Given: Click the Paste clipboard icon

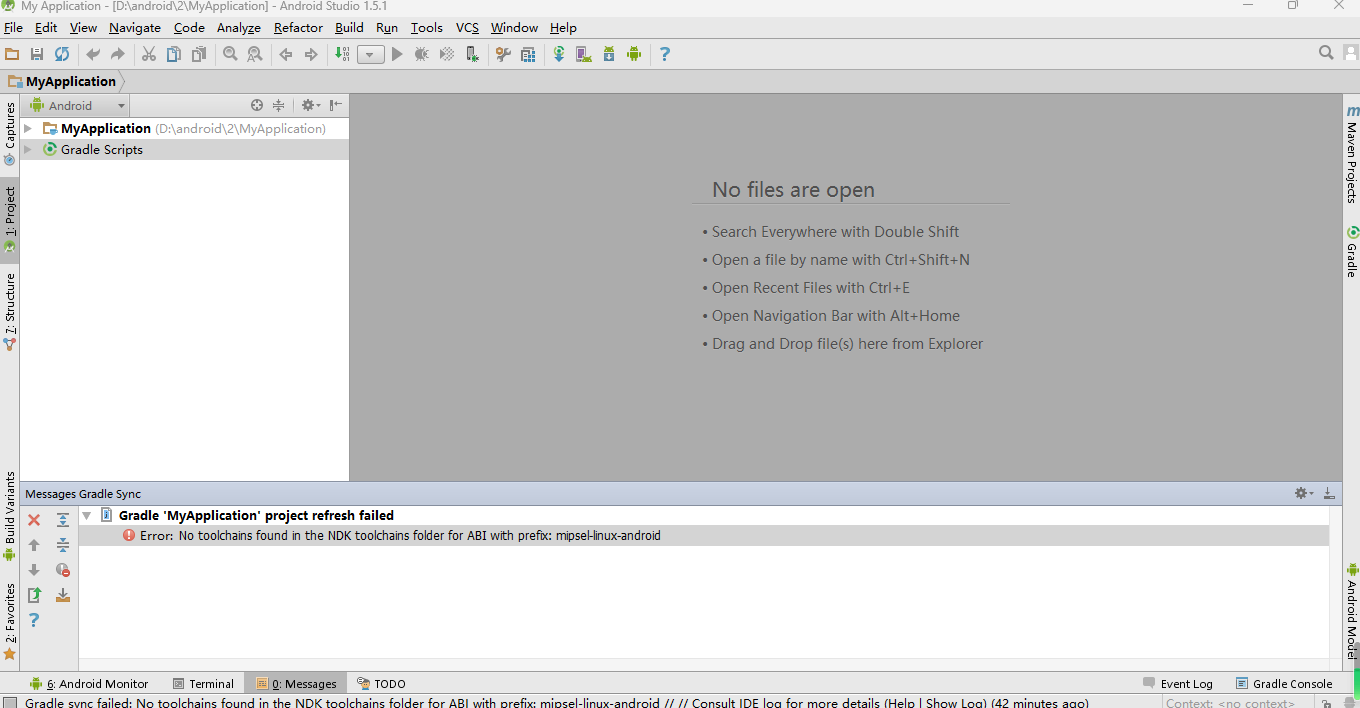Looking at the screenshot, I should pos(199,54).
